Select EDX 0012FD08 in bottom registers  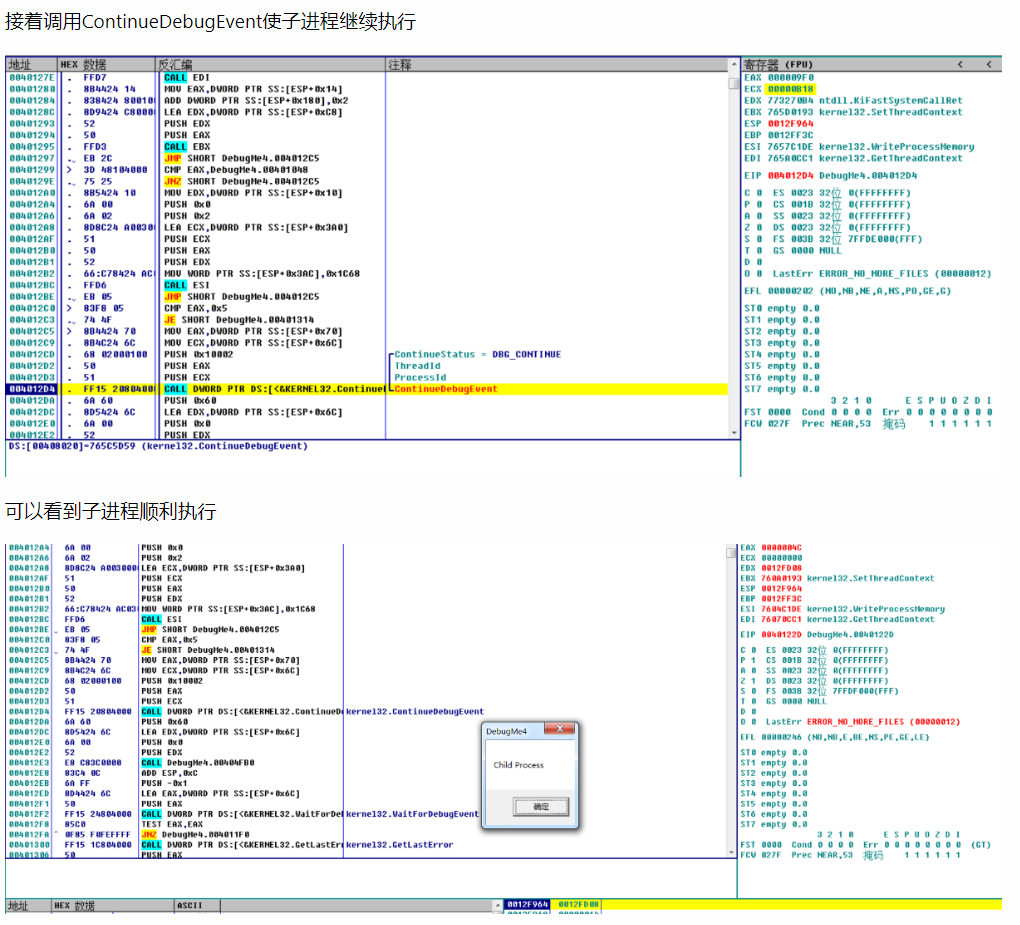pos(771,569)
